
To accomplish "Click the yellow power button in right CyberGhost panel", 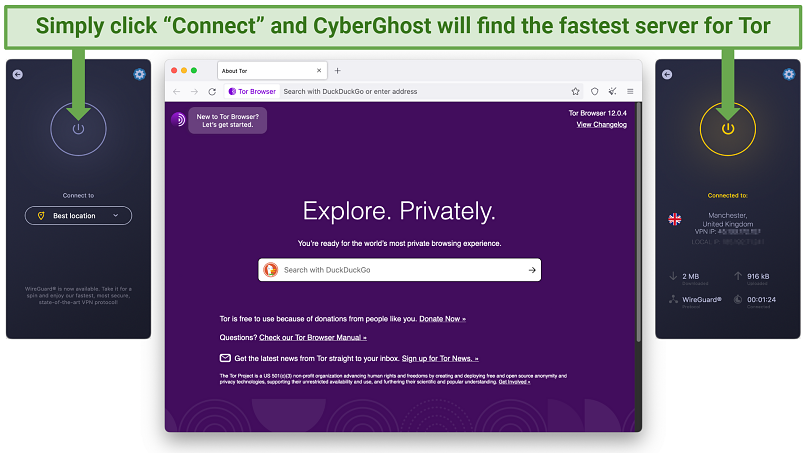I will (727, 129).
